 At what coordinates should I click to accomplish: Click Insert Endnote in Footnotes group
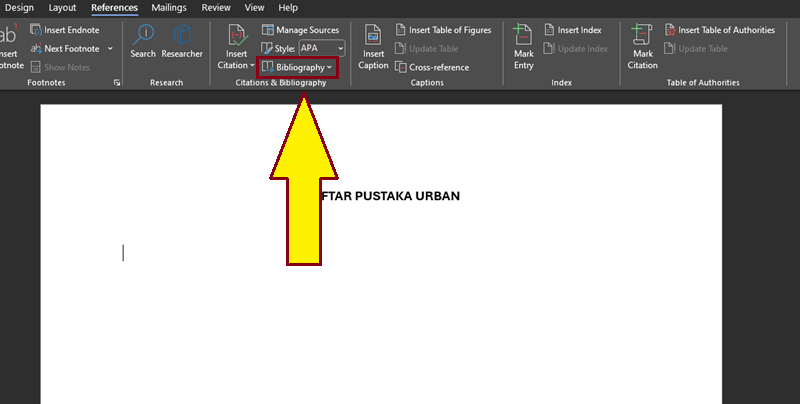[68, 30]
